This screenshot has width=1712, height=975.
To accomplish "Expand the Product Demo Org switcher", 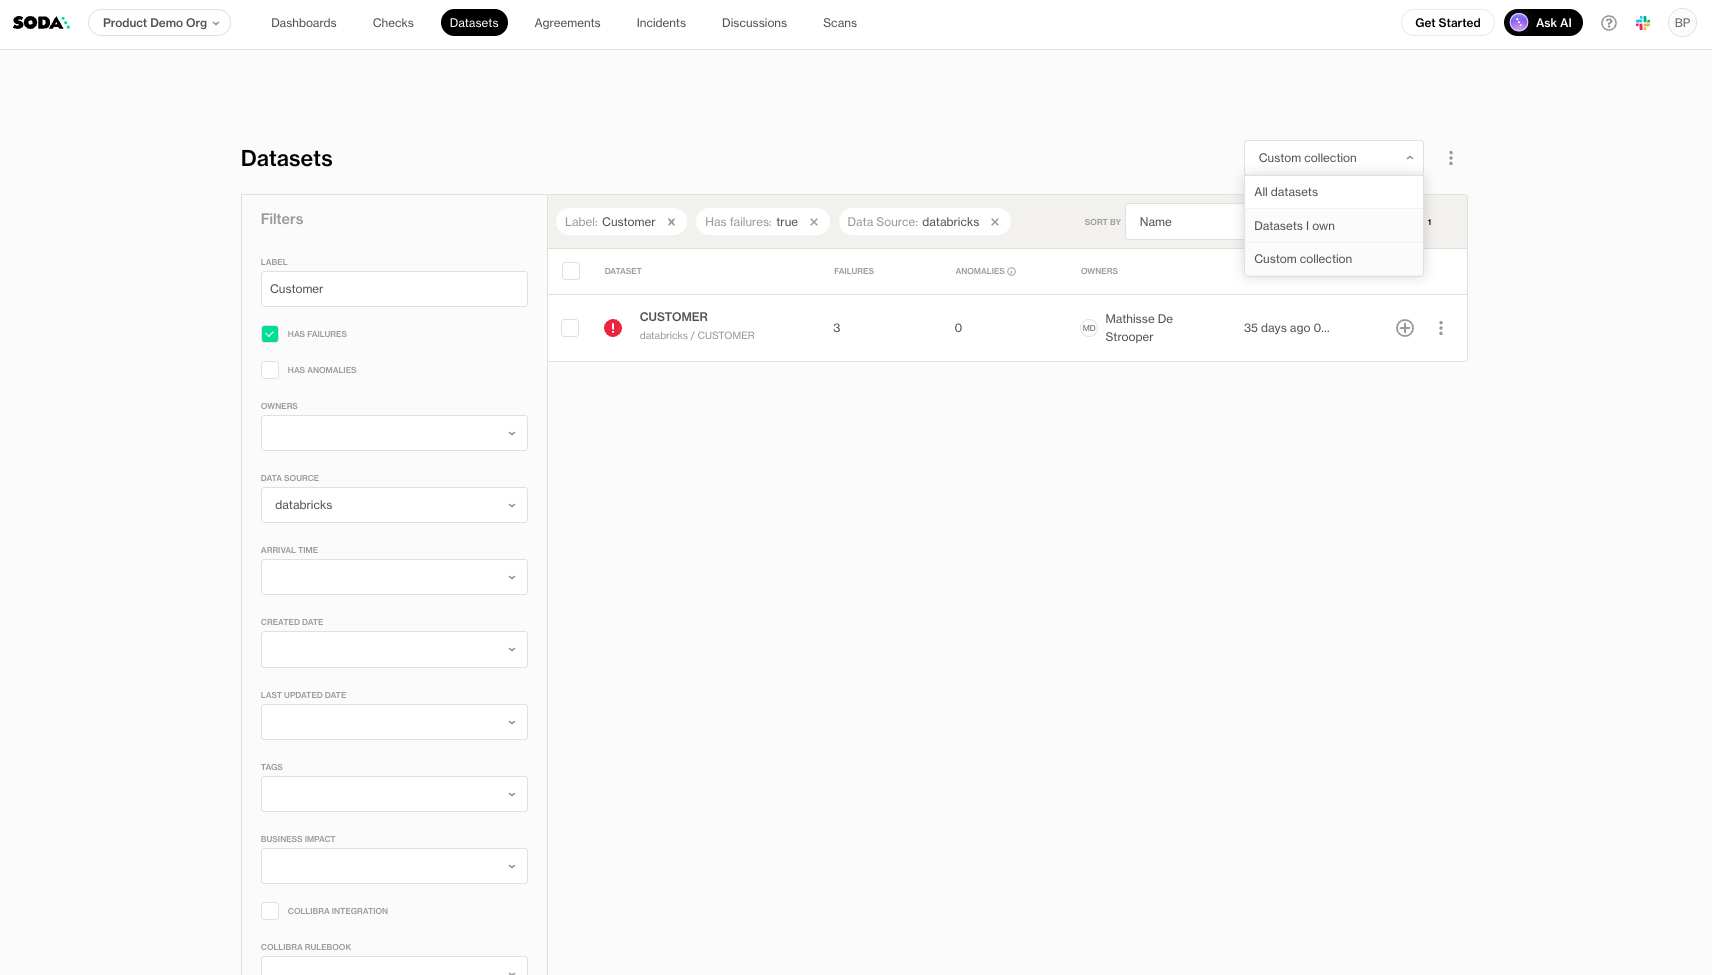I will click(x=159, y=23).
